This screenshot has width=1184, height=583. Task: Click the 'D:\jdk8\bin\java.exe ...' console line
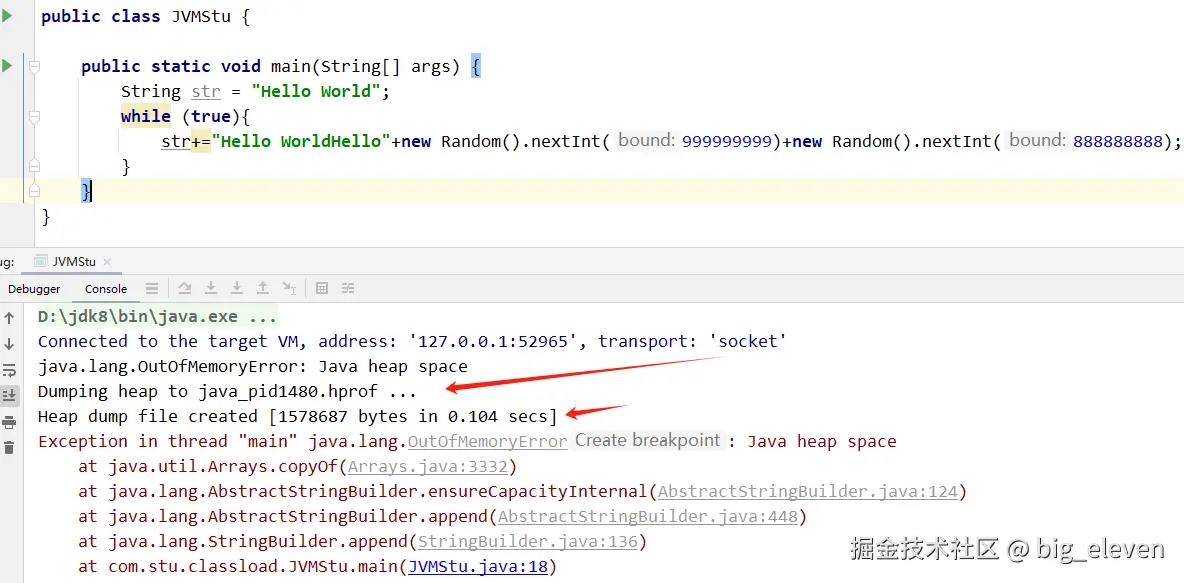158,316
